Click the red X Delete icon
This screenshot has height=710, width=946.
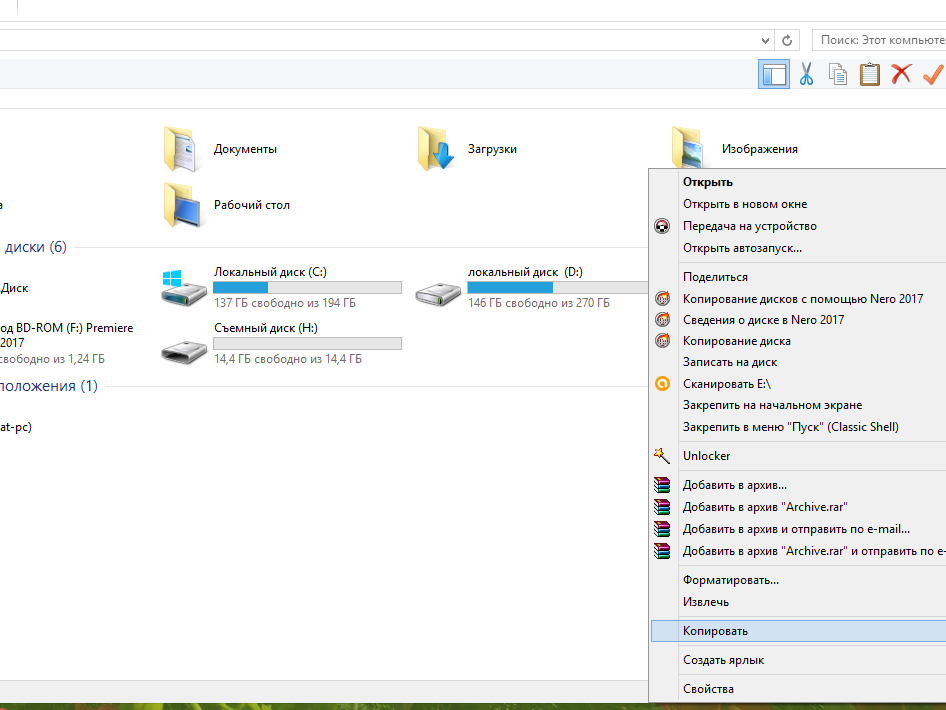click(901, 74)
